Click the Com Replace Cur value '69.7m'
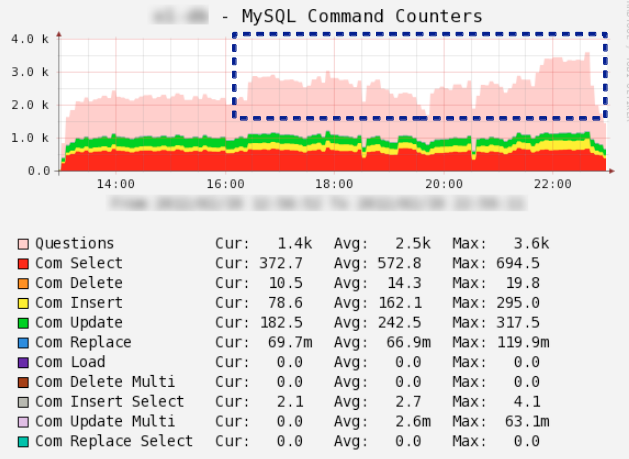The height and width of the screenshot is (459, 629). point(290,342)
